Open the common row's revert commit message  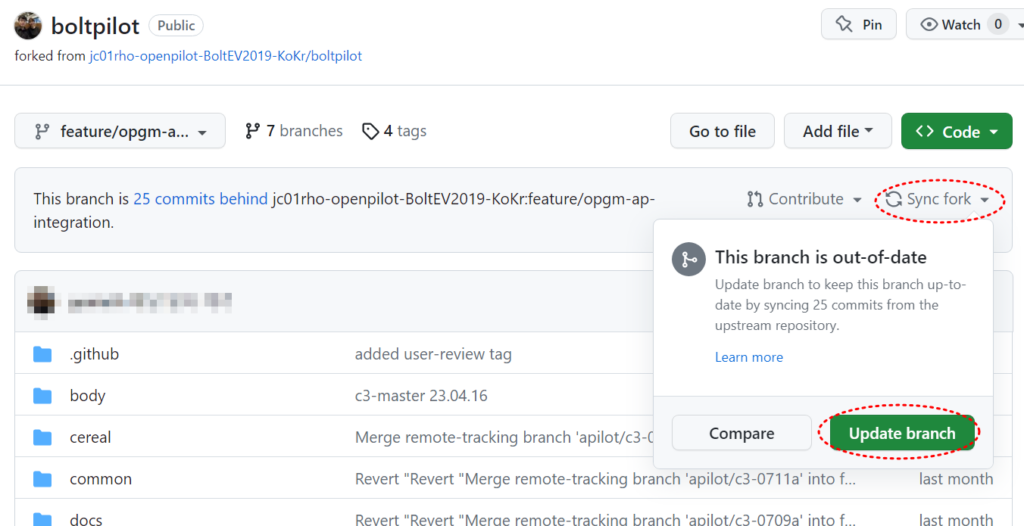point(605,479)
